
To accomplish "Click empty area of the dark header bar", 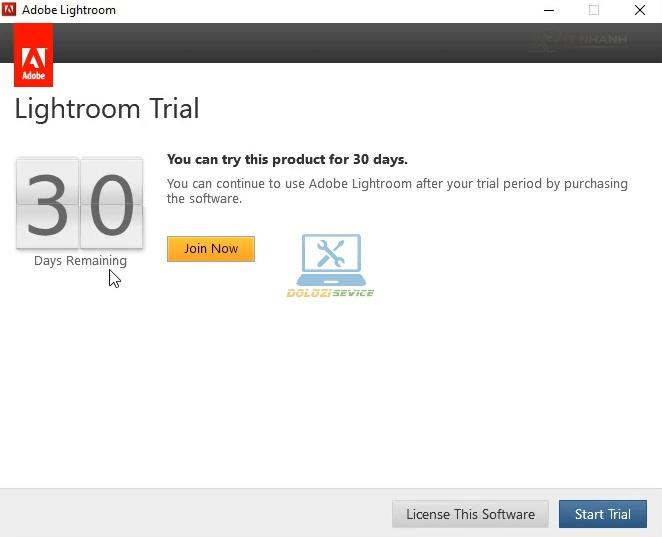I will pos(300,42).
